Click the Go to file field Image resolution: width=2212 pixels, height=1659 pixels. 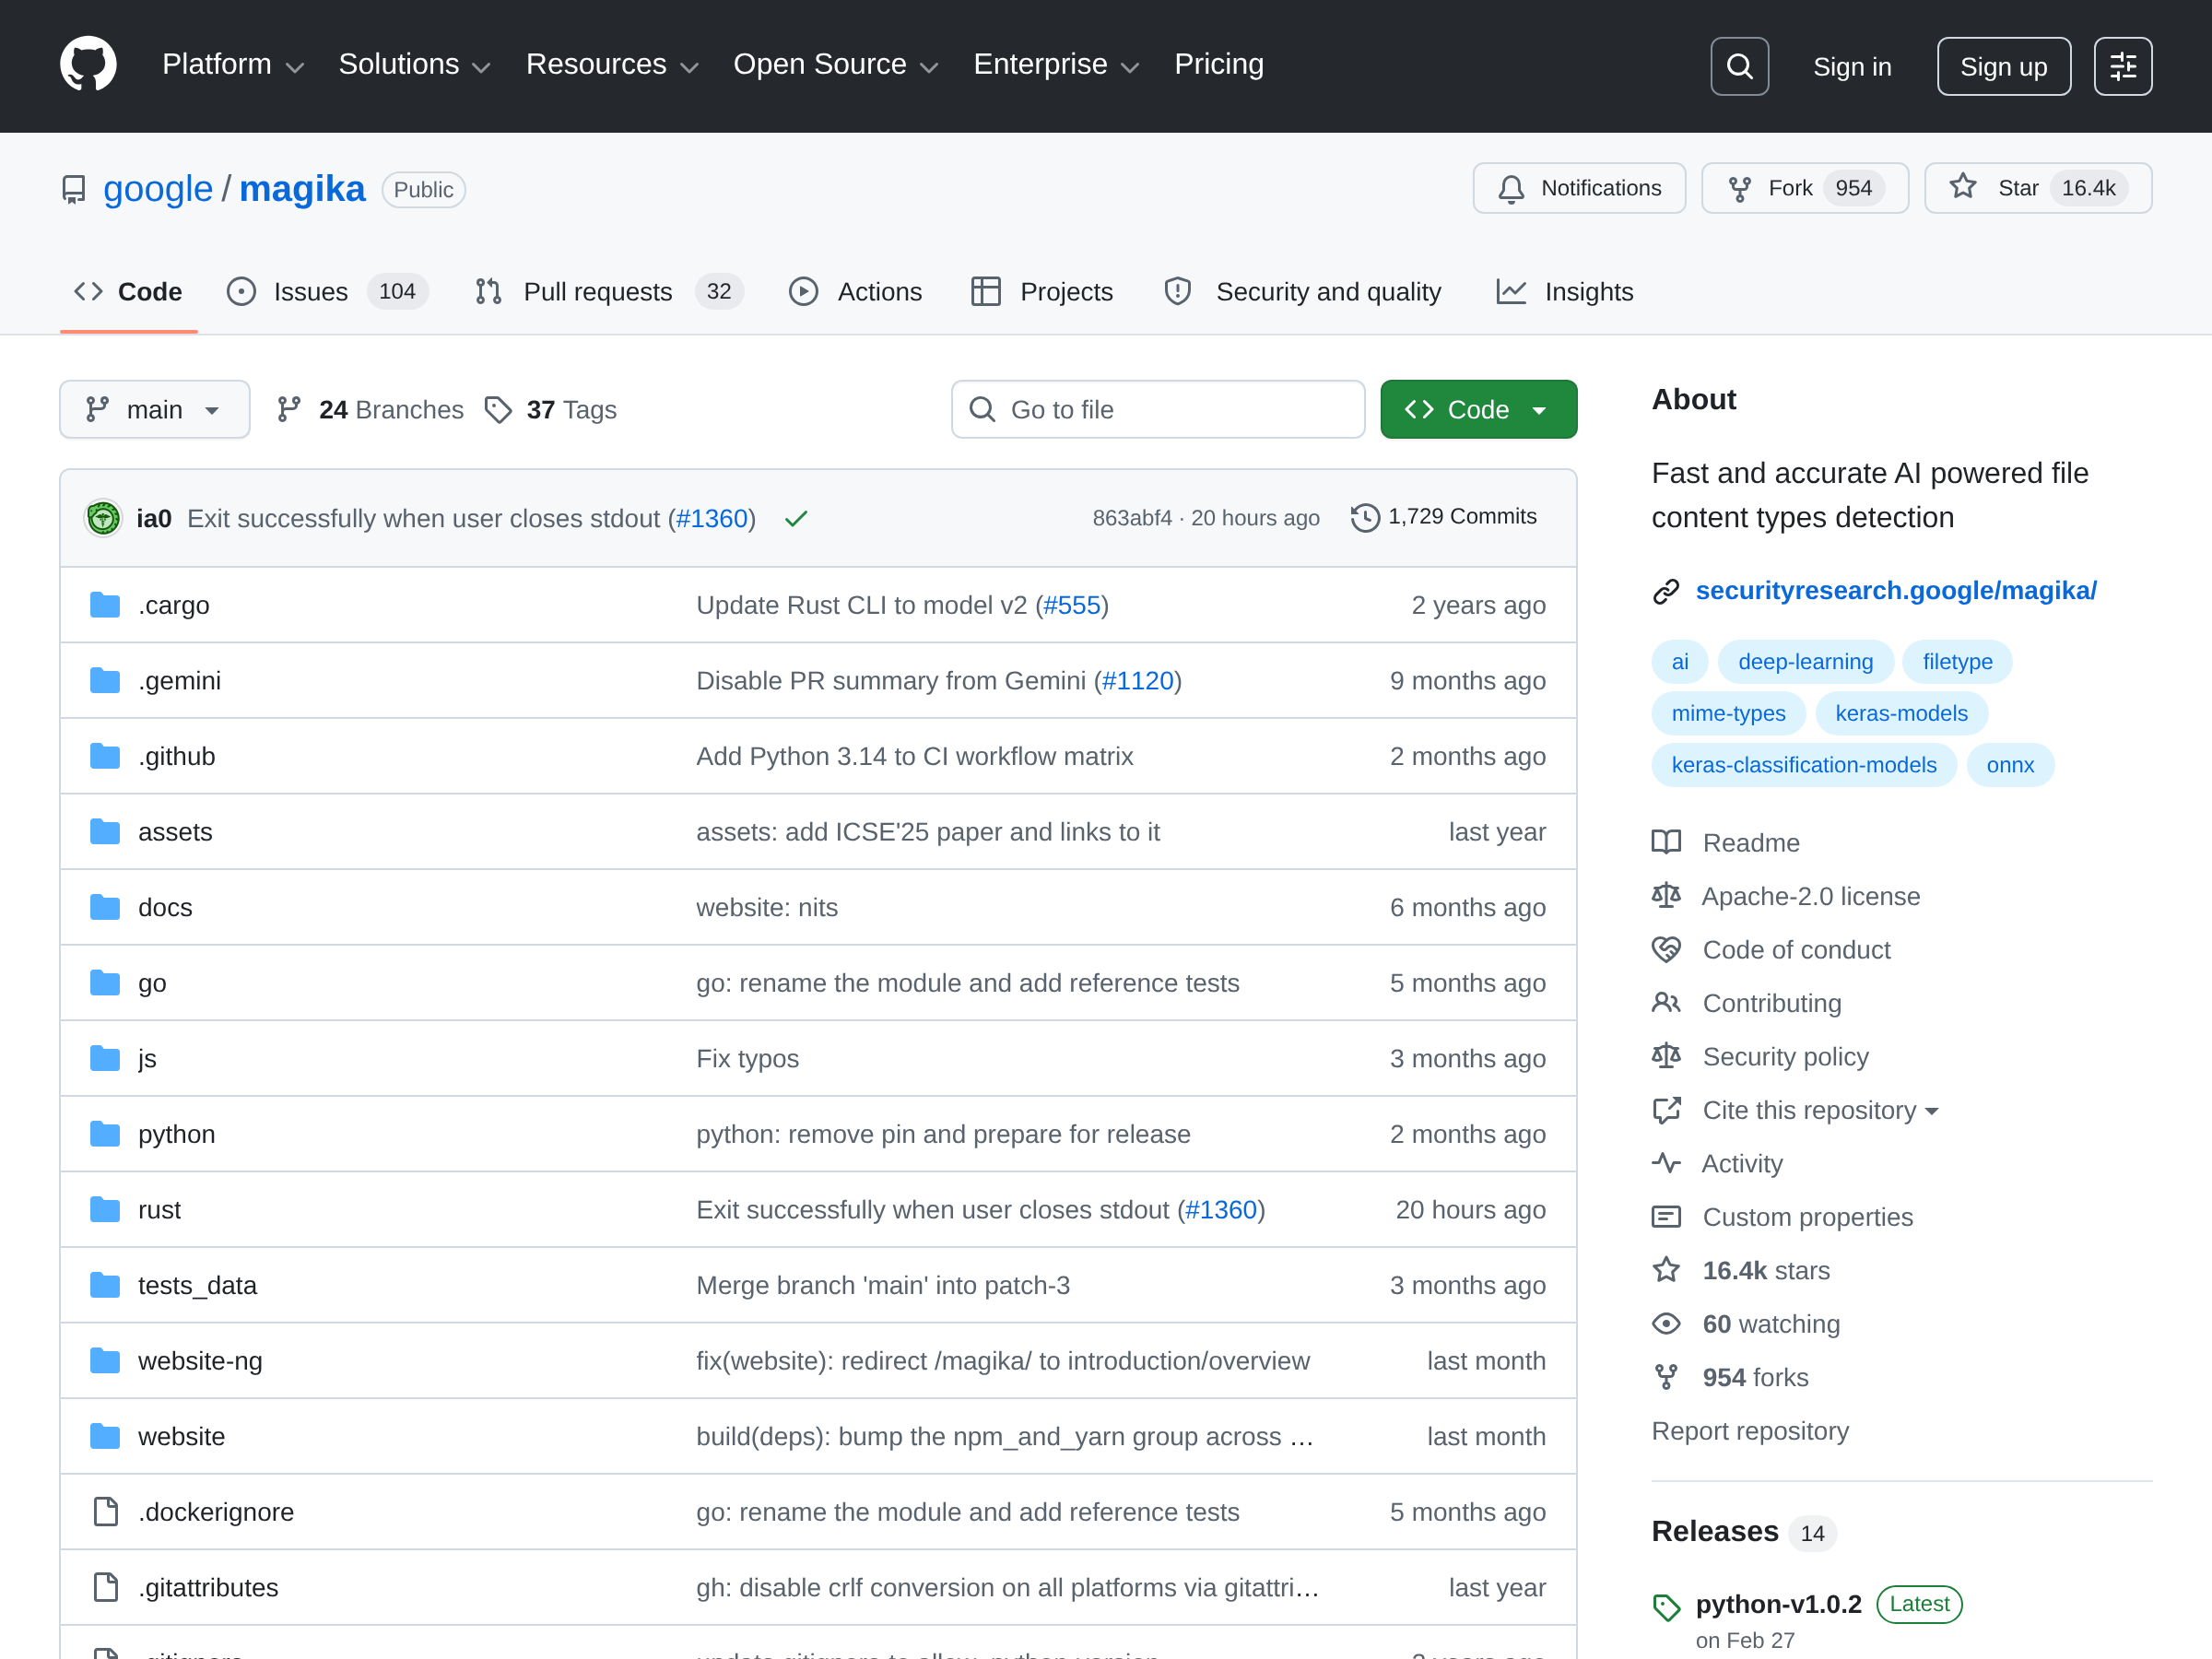(1158, 409)
